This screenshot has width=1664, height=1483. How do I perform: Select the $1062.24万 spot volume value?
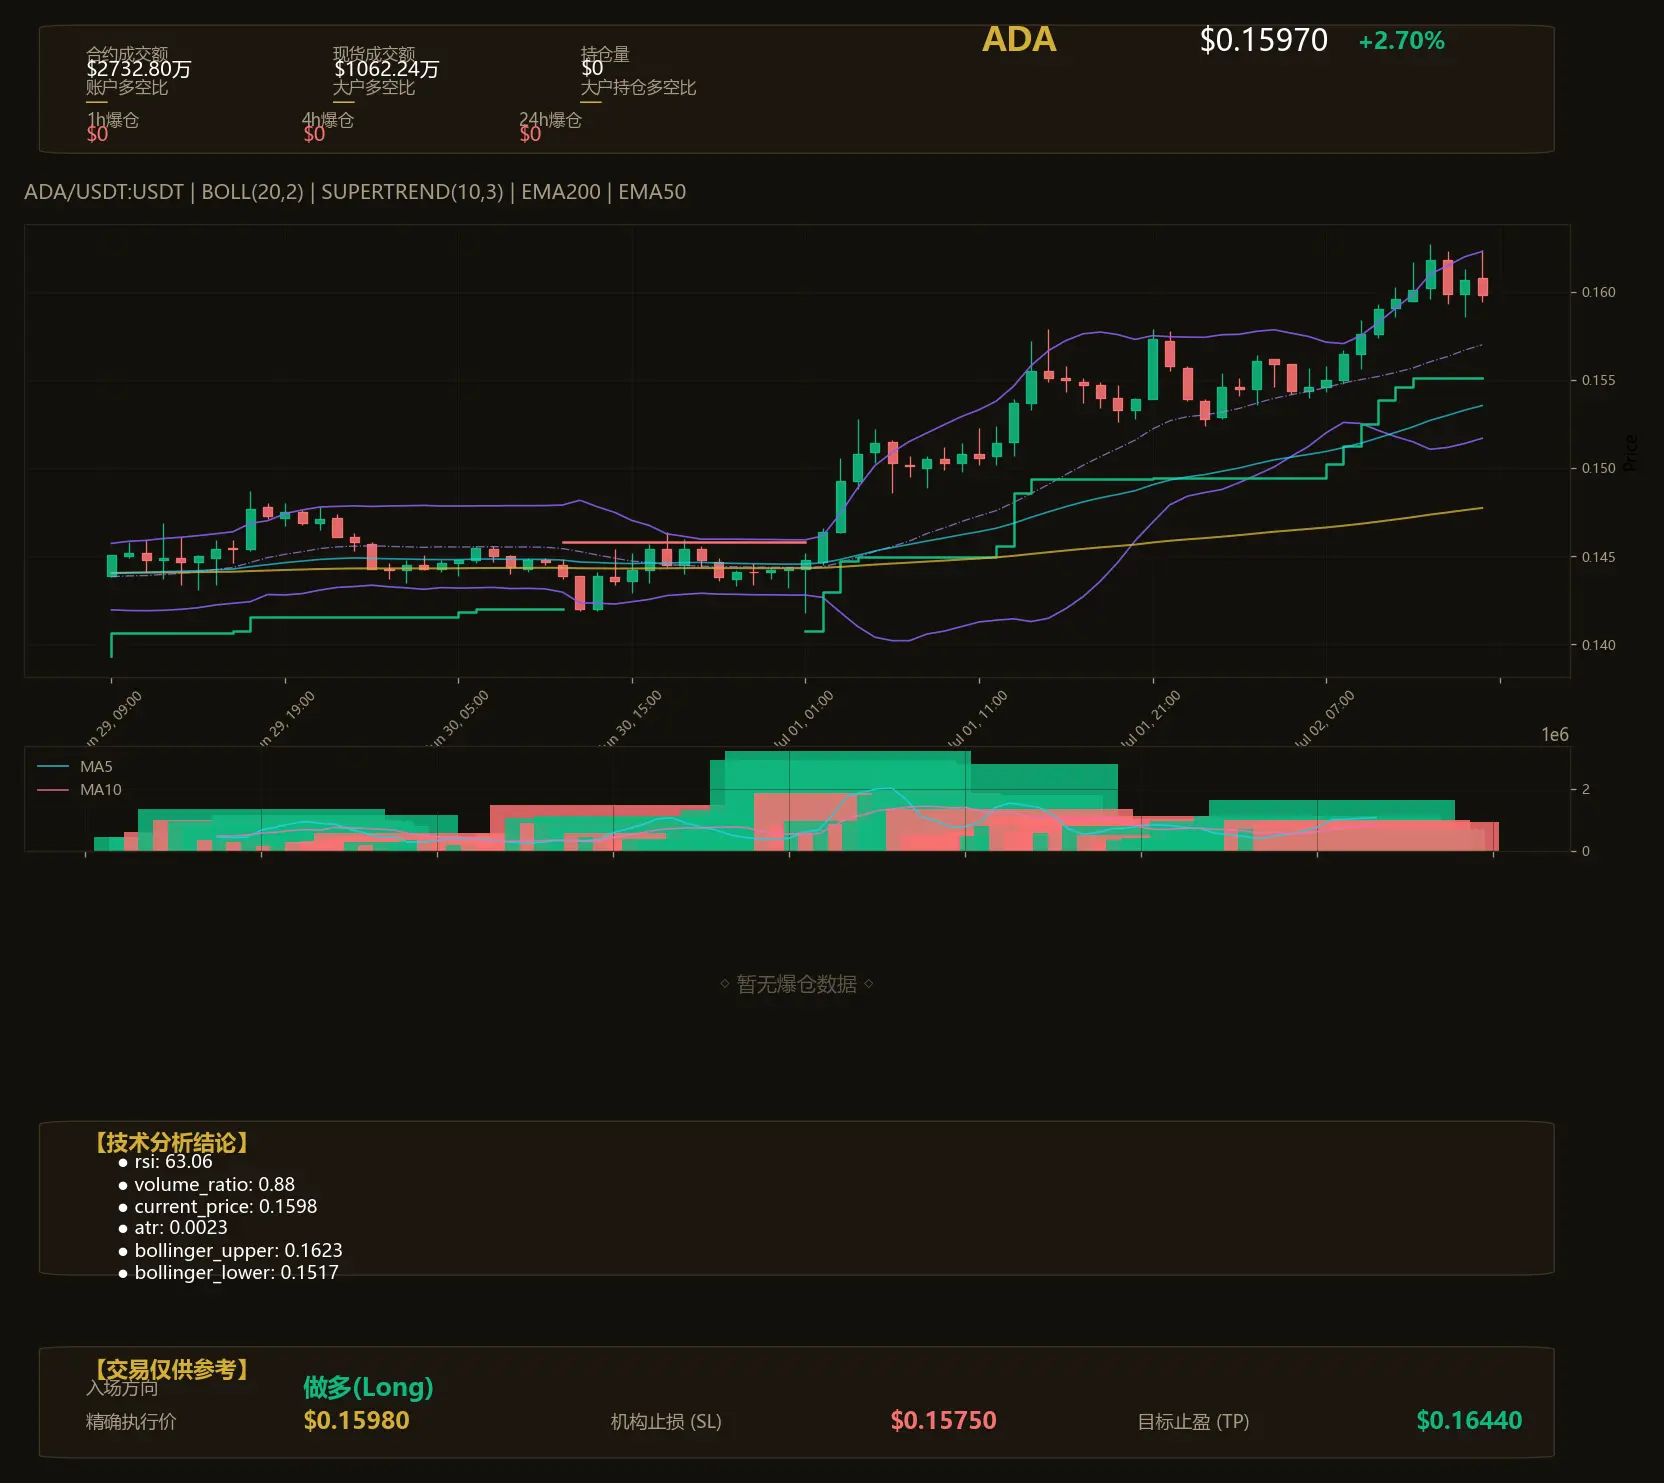[386, 69]
